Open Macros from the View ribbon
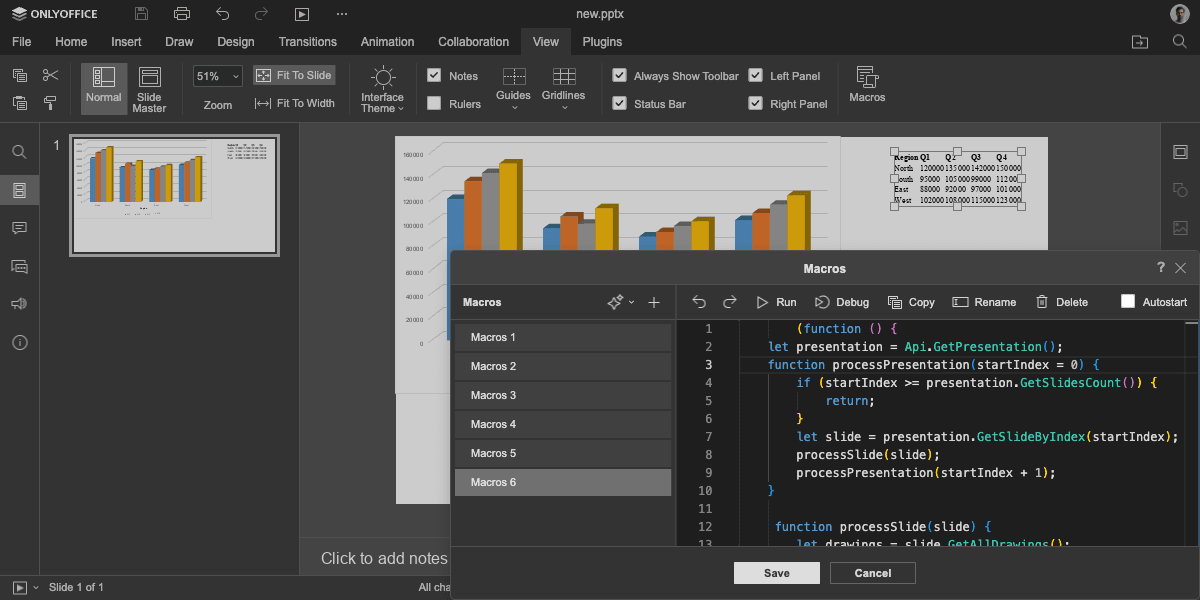 pos(867,85)
